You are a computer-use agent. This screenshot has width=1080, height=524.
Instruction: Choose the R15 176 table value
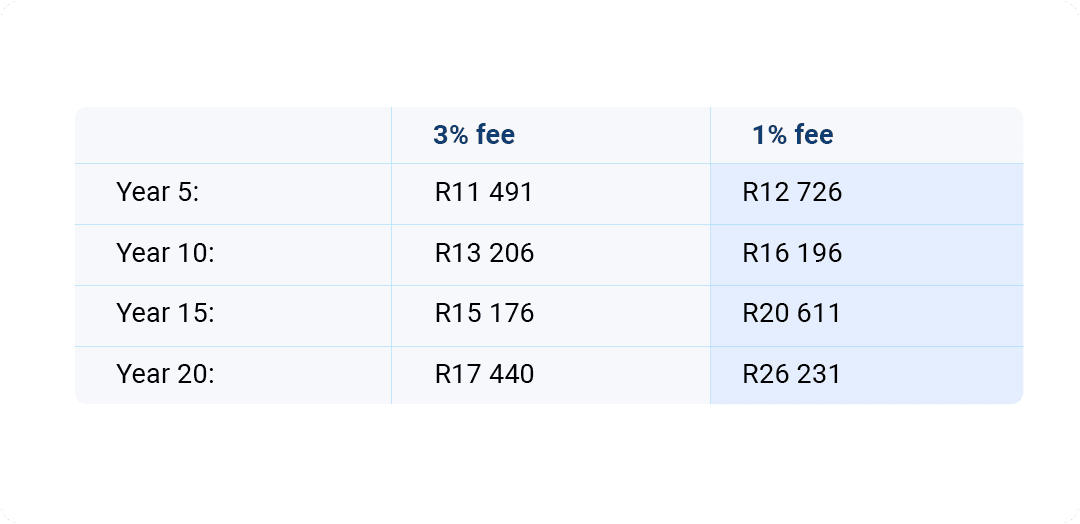tap(484, 313)
